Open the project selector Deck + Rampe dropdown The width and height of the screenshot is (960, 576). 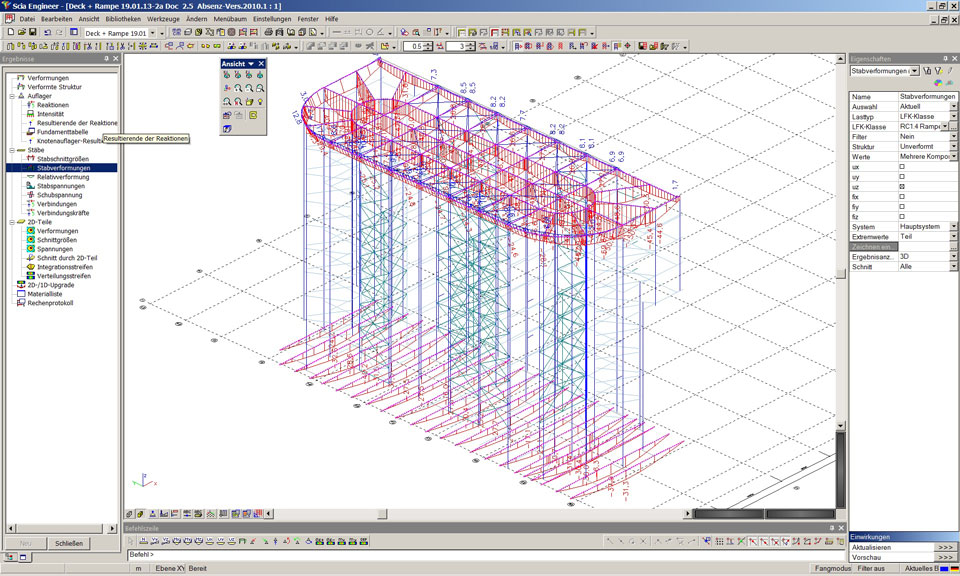pos(152,33)
